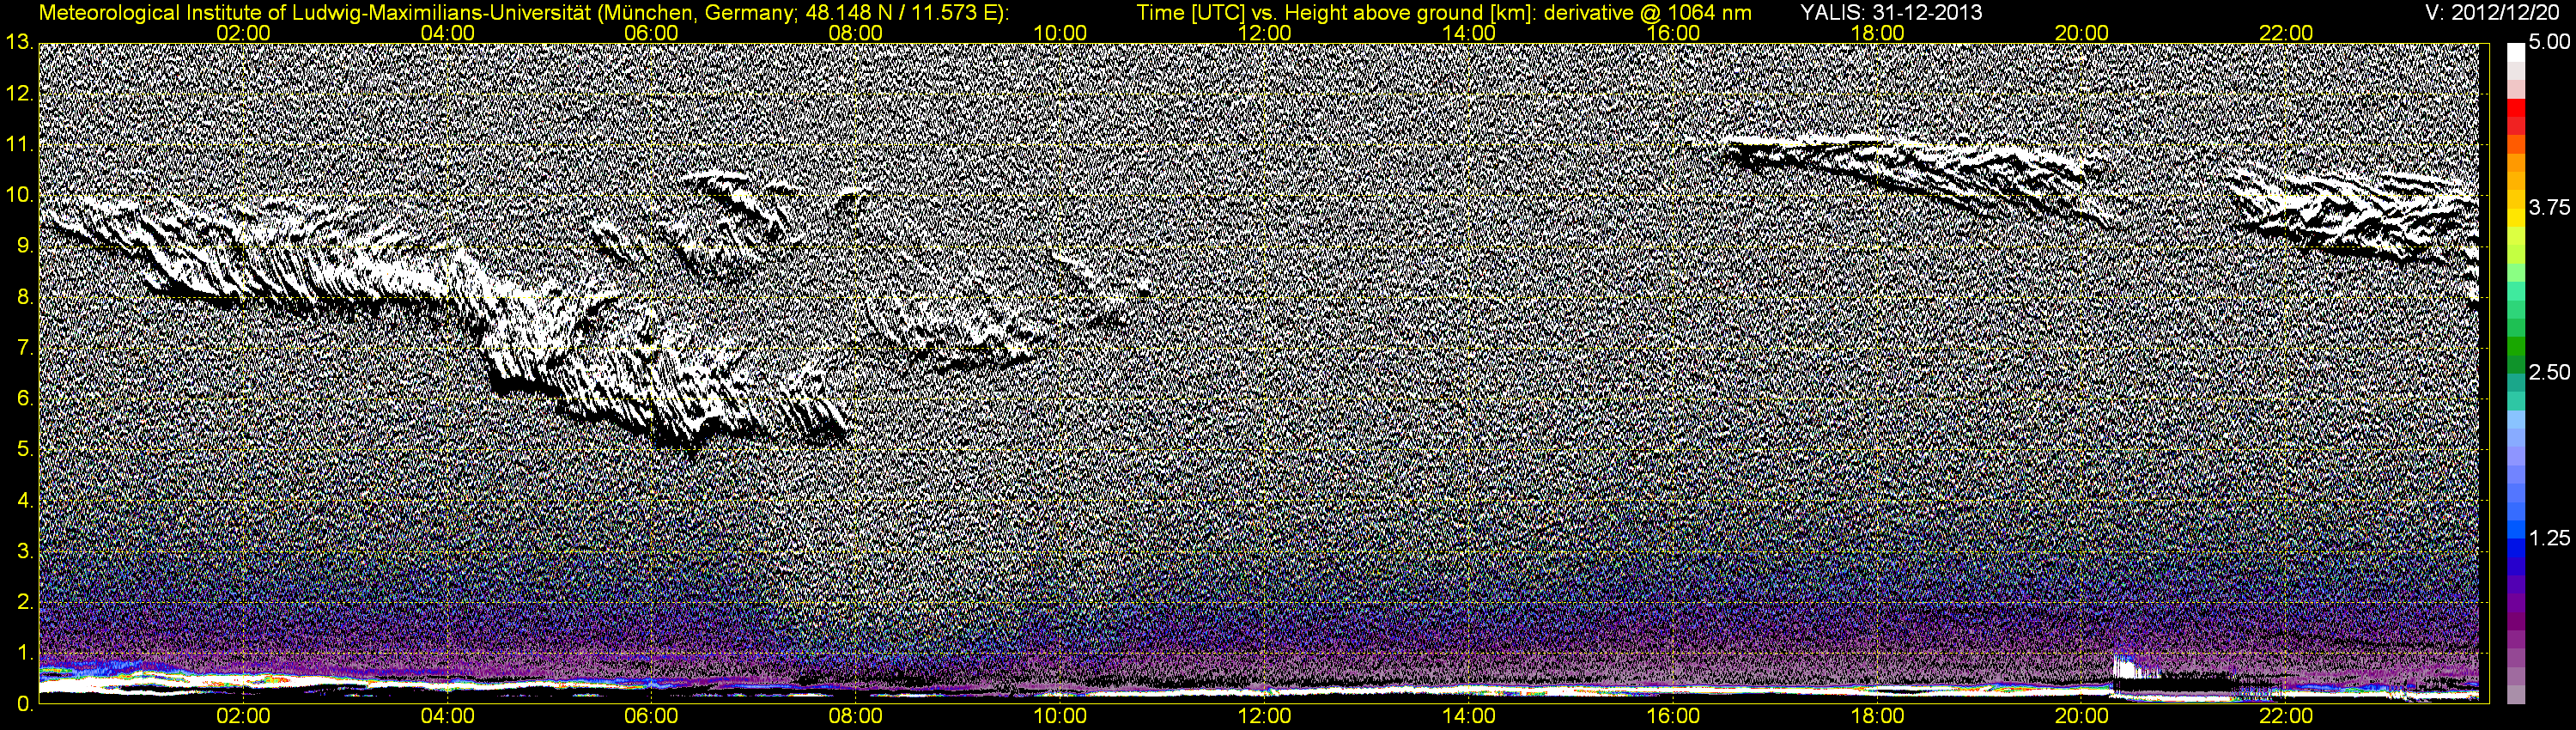
Task: Click the 08:00 label on the top time axis
Action: click(x=856, y=33)
